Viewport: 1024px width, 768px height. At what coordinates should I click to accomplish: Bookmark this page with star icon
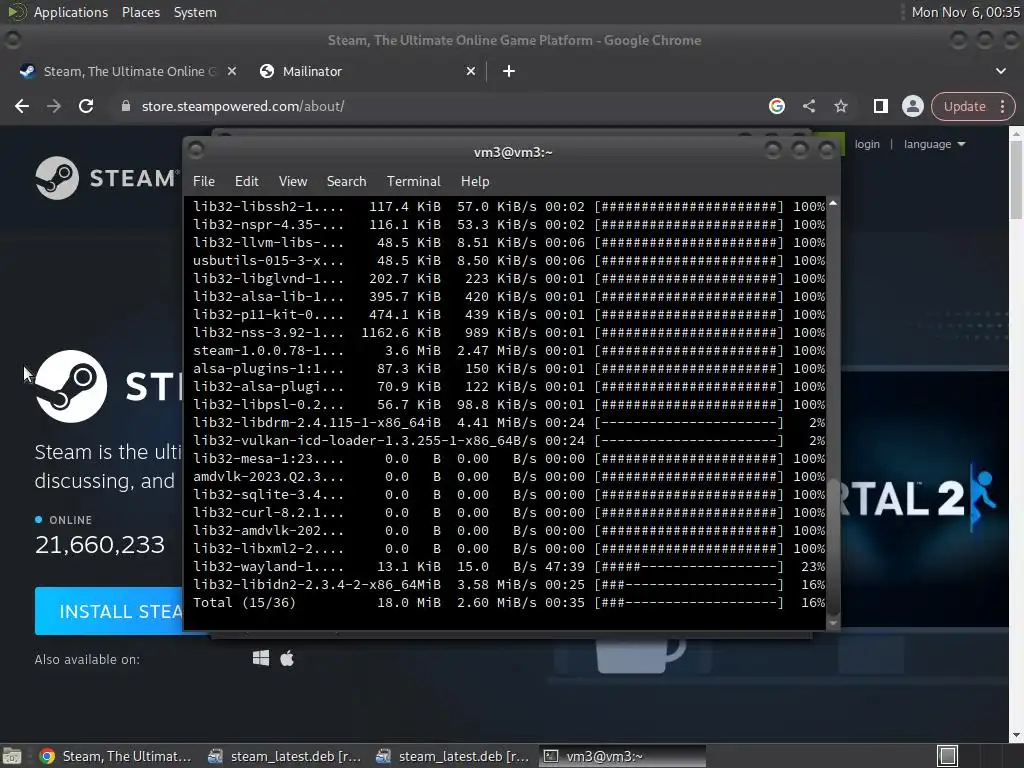[x=840, y=106]
